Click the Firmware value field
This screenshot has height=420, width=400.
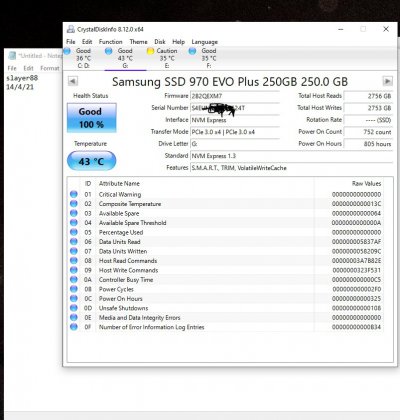coord(235,96)
